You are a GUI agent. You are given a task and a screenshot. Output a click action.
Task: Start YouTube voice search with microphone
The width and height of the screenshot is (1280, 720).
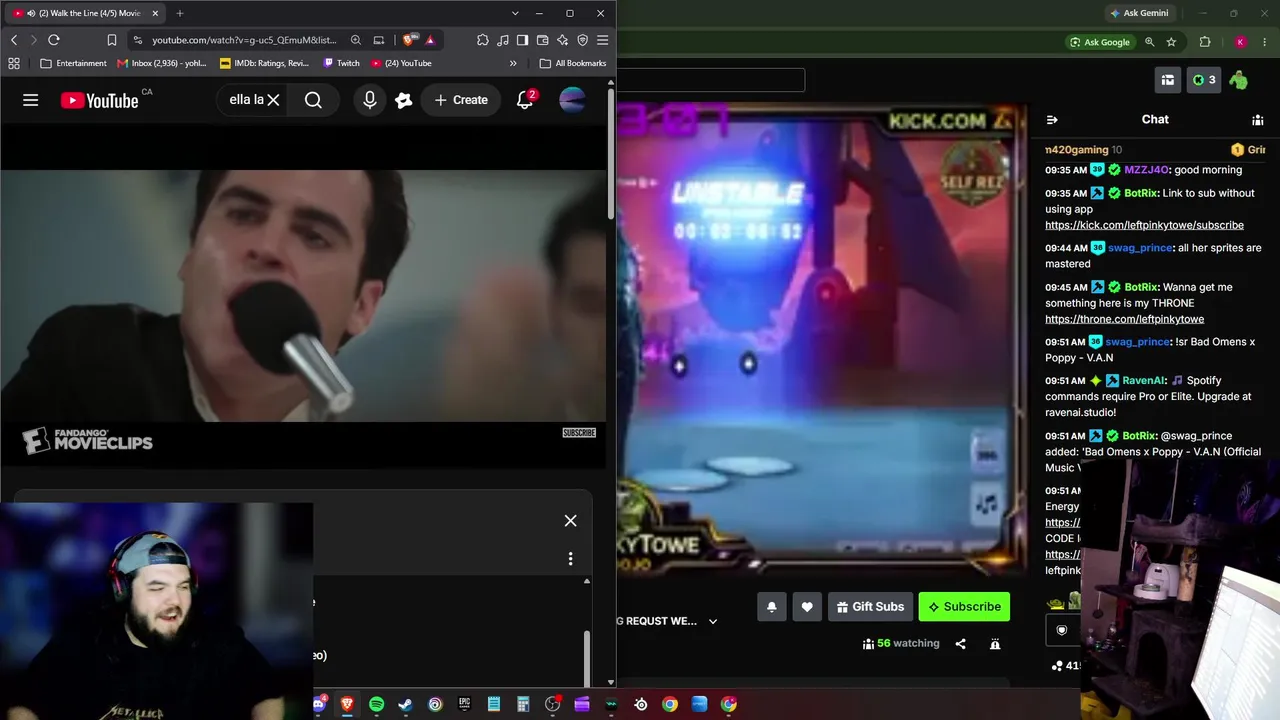pyautogui.click(x=370, y=100)
